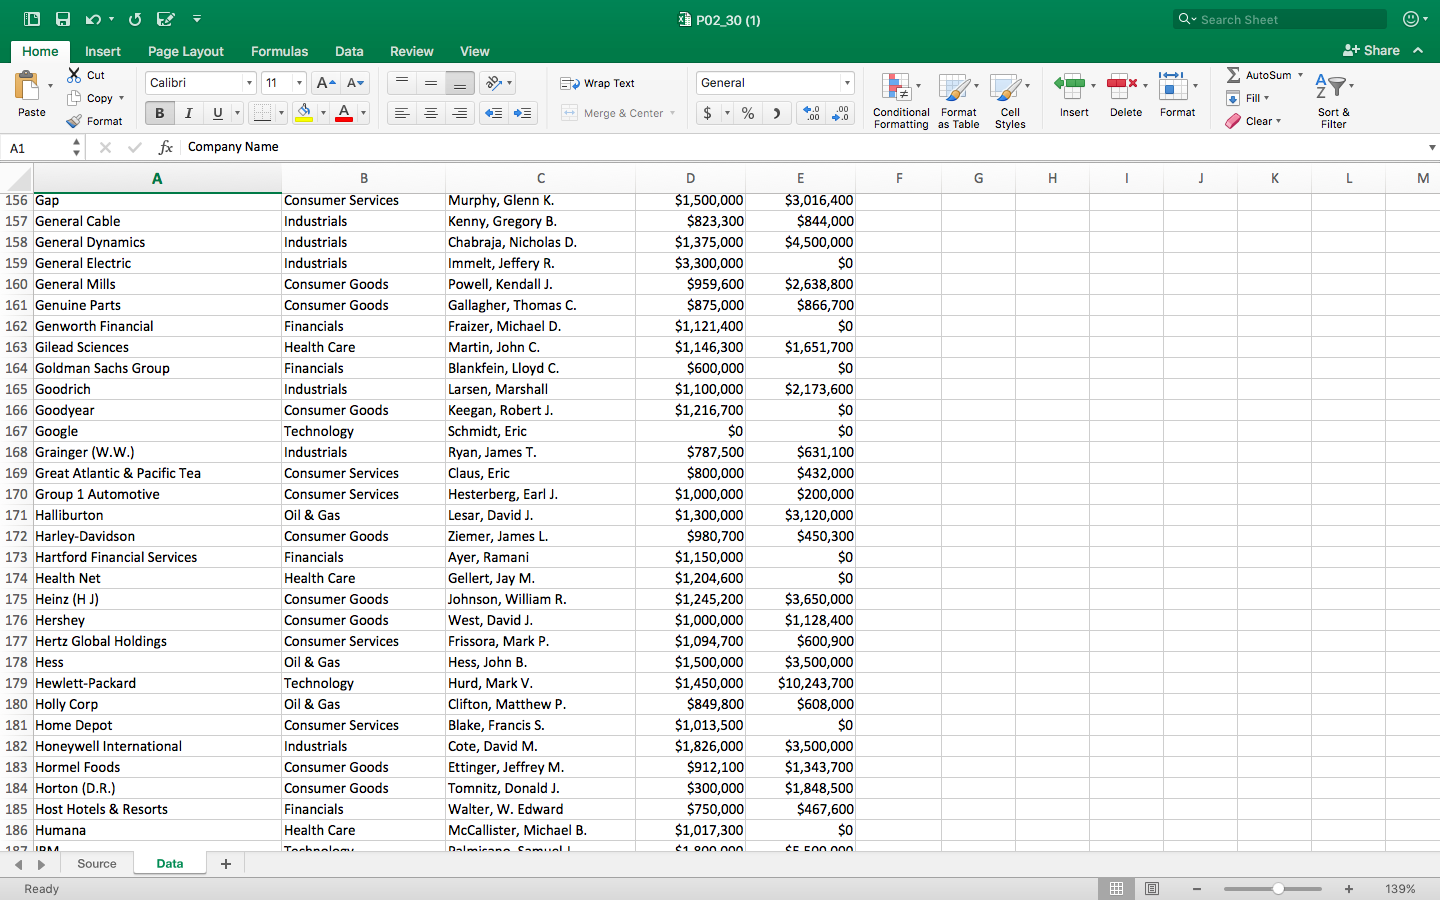The width and height of the screenshot is (1440, 900).
Task: Click the Percent Style icon
Action: pos(747,113)
